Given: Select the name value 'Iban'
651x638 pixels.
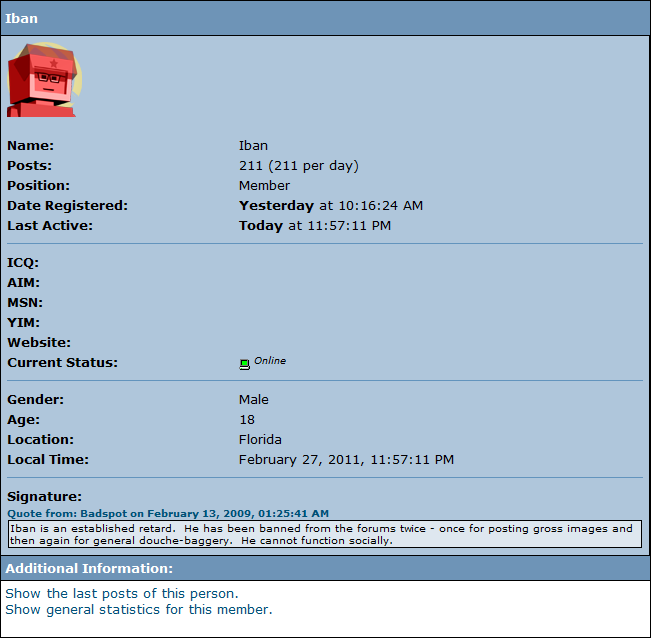Looking at the screenshot, I should 253,146.
